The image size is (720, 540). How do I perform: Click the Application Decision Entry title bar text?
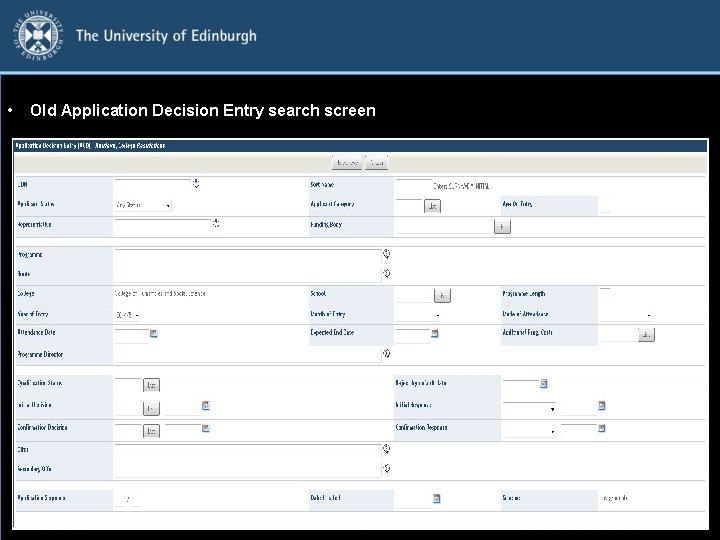[x=90, y=146]
